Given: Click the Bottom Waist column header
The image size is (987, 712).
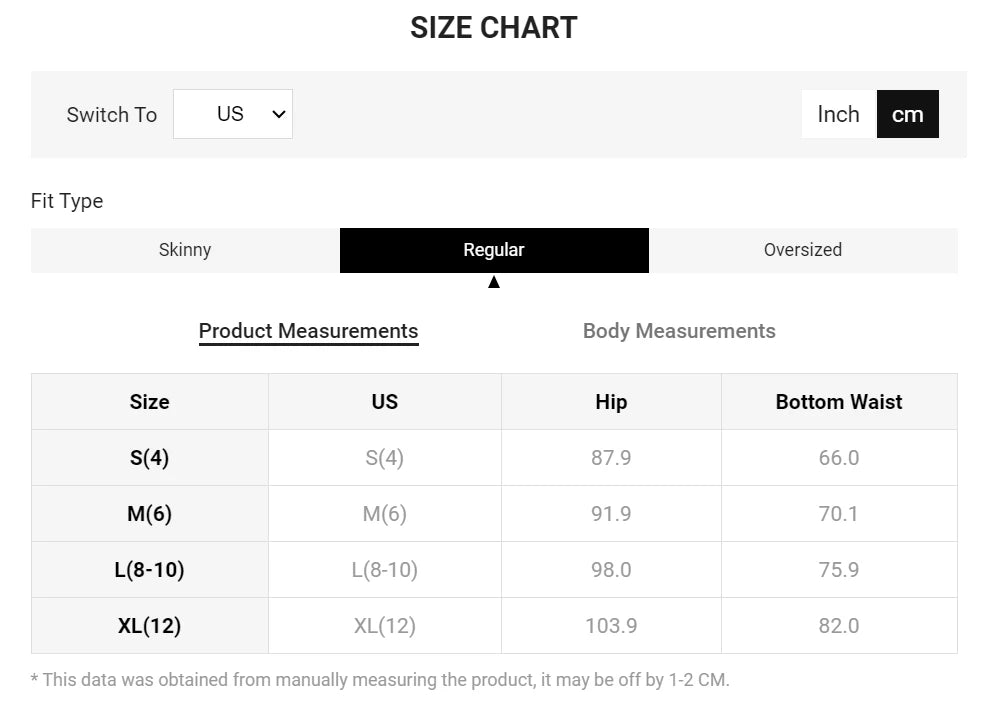Looking at the screenshot, I should tap(839, 402).
